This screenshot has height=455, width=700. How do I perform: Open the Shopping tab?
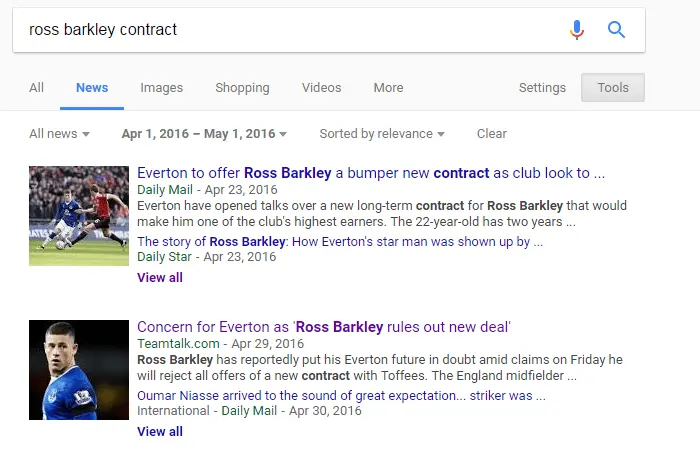click(242, 88)
